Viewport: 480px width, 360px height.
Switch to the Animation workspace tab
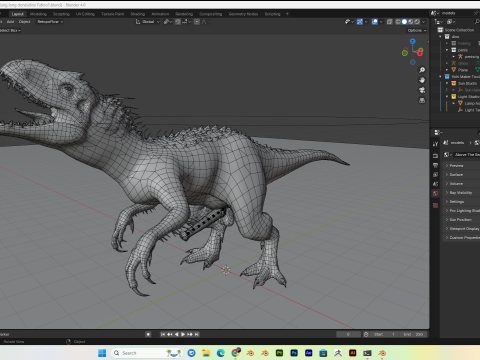coord(160,14)
